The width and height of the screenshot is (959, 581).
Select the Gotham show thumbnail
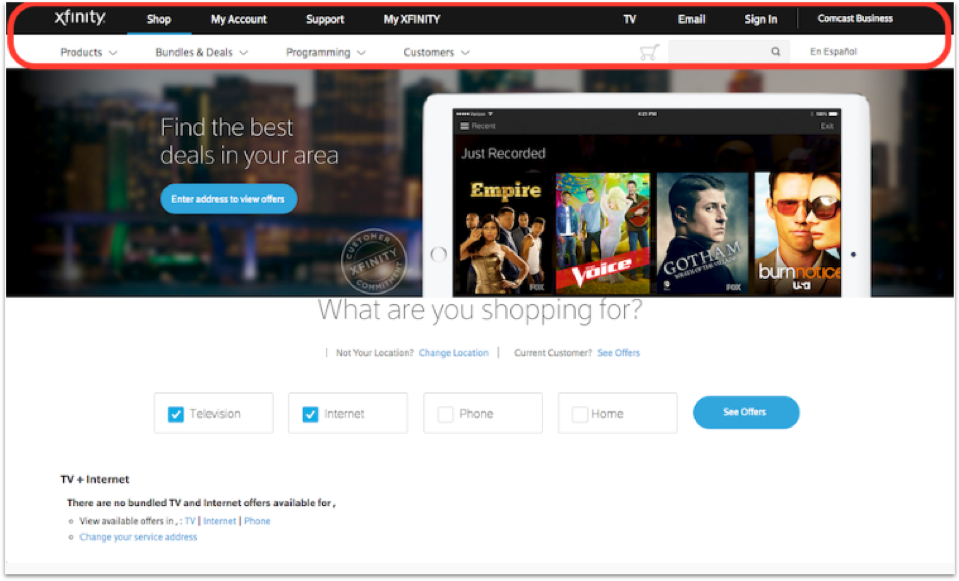pos(703,233)
